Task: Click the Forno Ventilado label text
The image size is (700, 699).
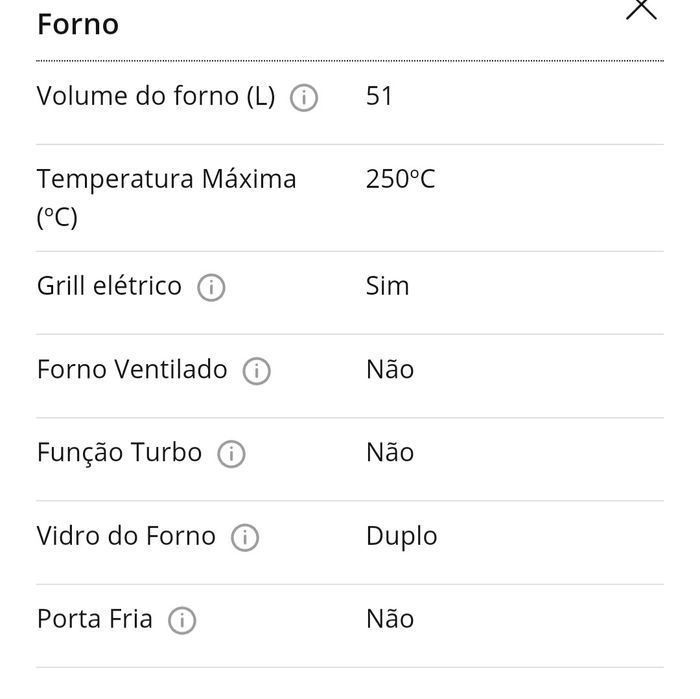Action: [132, 369]
